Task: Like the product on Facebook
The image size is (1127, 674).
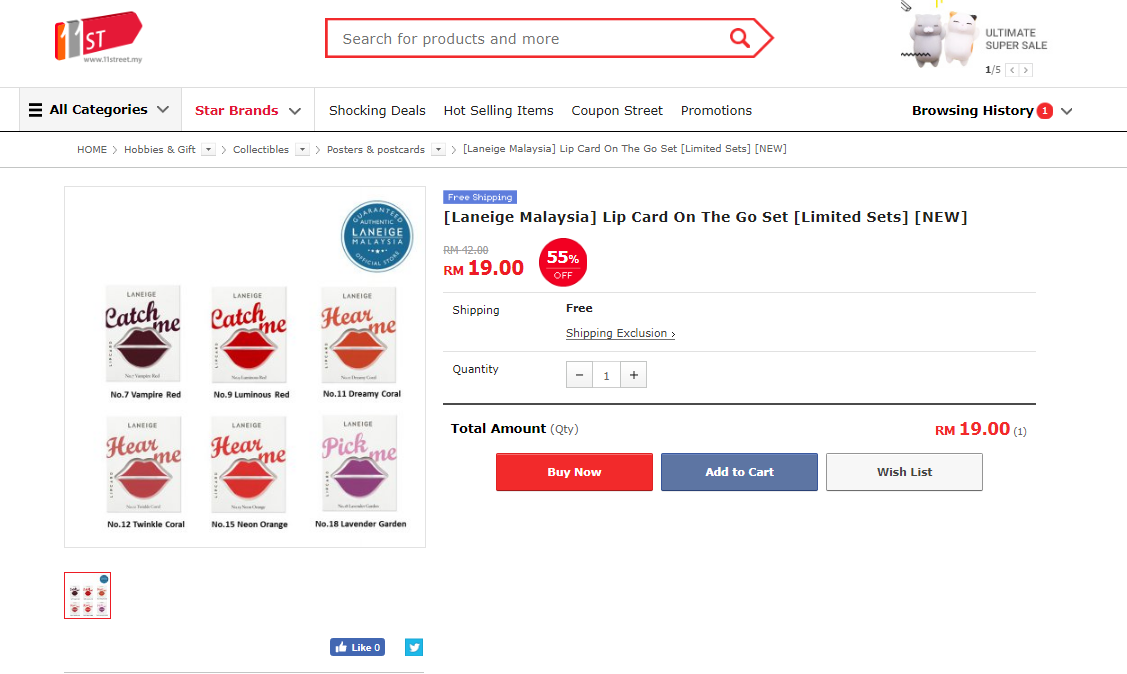Action: [357, 647]
